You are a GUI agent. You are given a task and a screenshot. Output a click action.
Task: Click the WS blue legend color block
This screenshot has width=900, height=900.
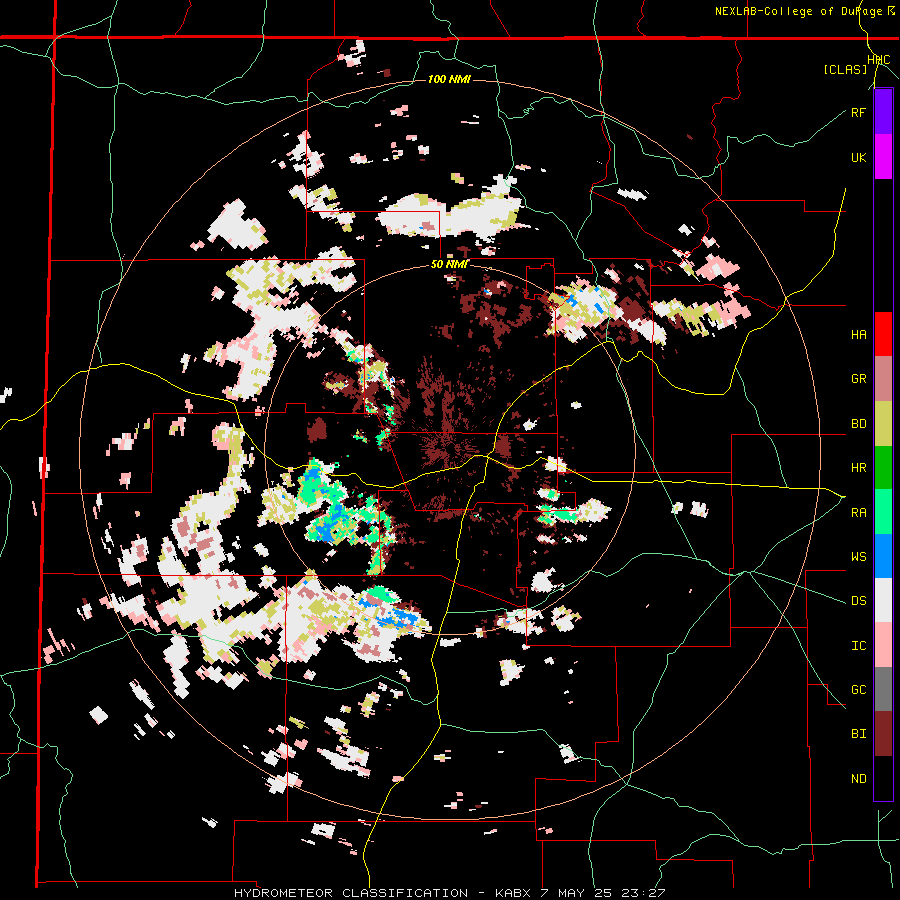[883, 556]
